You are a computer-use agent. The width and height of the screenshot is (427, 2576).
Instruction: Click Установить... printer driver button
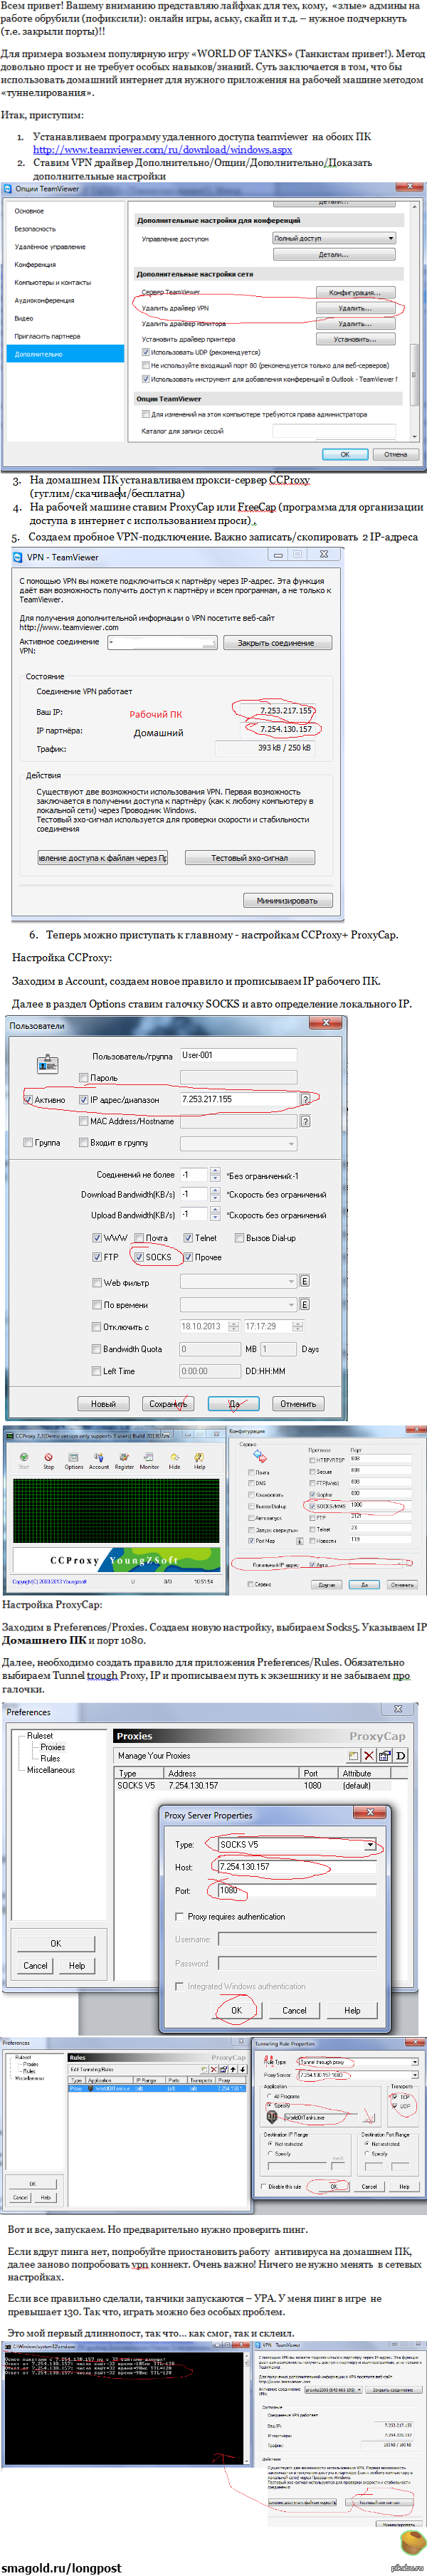coord(354,339)
